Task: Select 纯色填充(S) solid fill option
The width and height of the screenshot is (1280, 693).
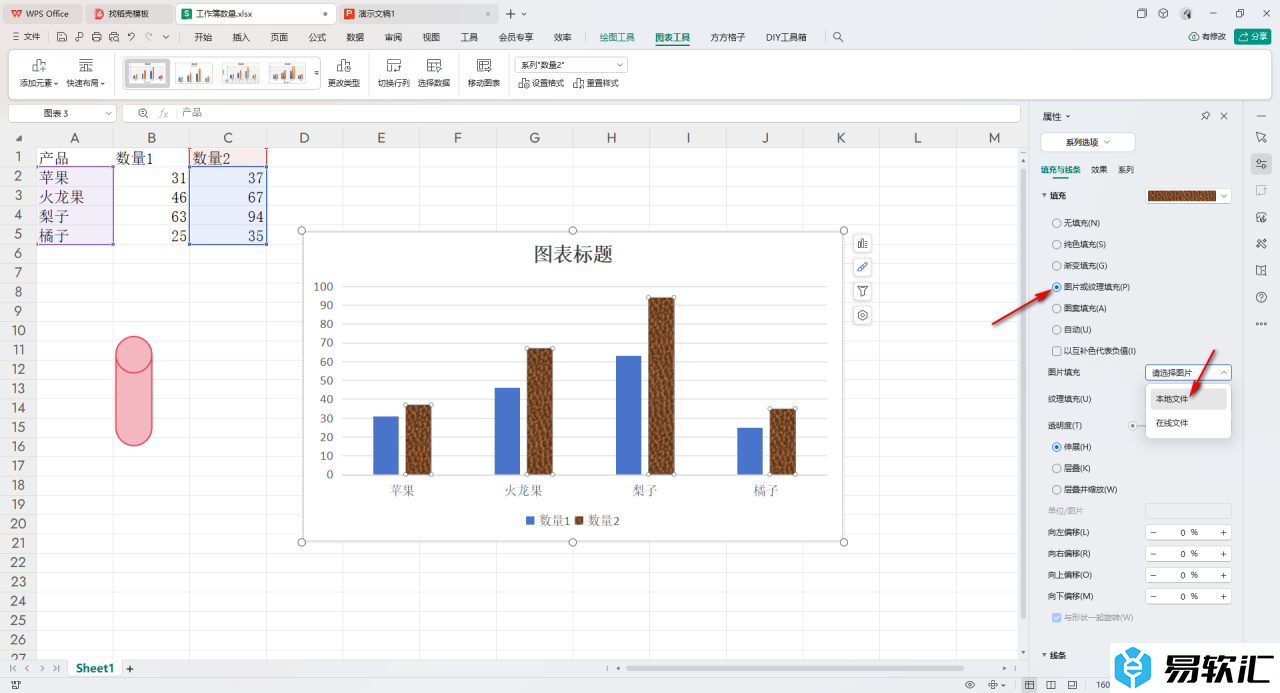Action: [x=1057, y=244]
